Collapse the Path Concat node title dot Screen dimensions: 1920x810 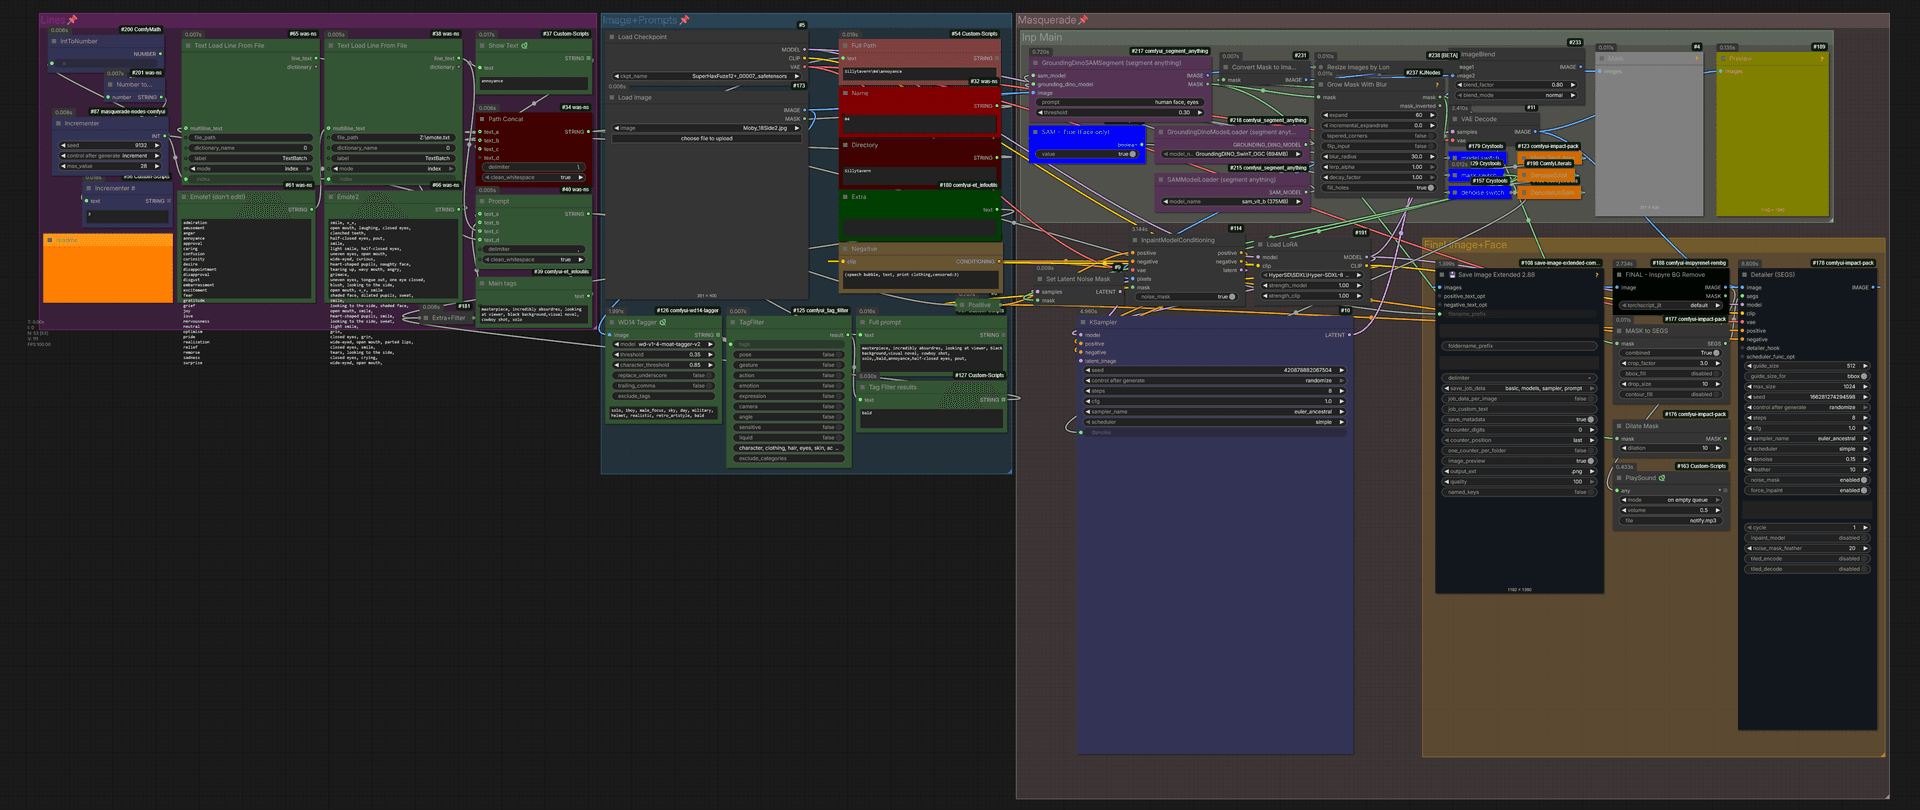point(482,119)
